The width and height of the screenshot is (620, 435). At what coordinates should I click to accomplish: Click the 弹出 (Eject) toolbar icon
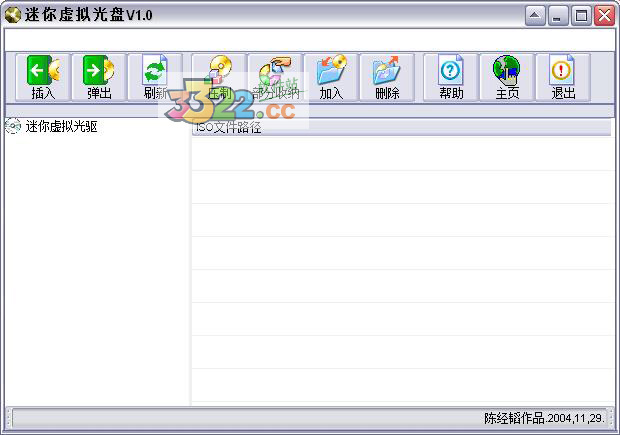pyautogui.click(x=99, y=78)
